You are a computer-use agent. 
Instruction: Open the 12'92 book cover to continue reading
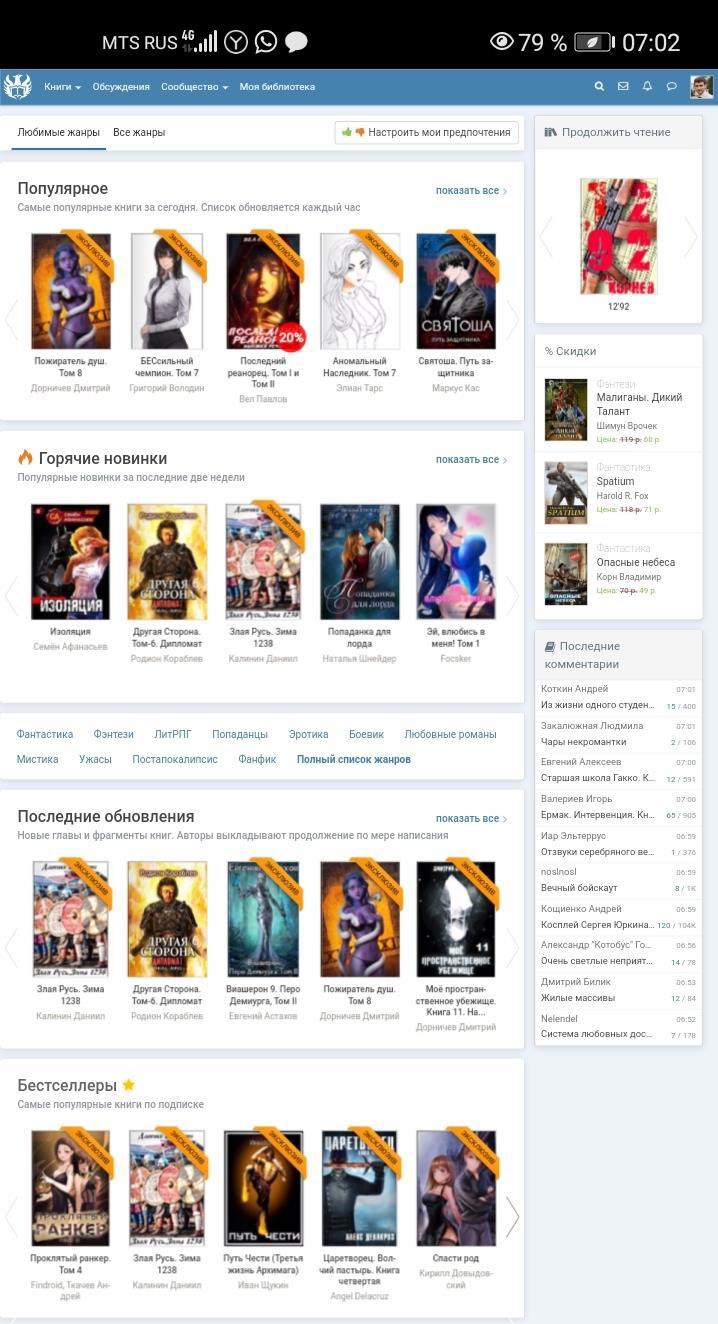pos(618,237)
